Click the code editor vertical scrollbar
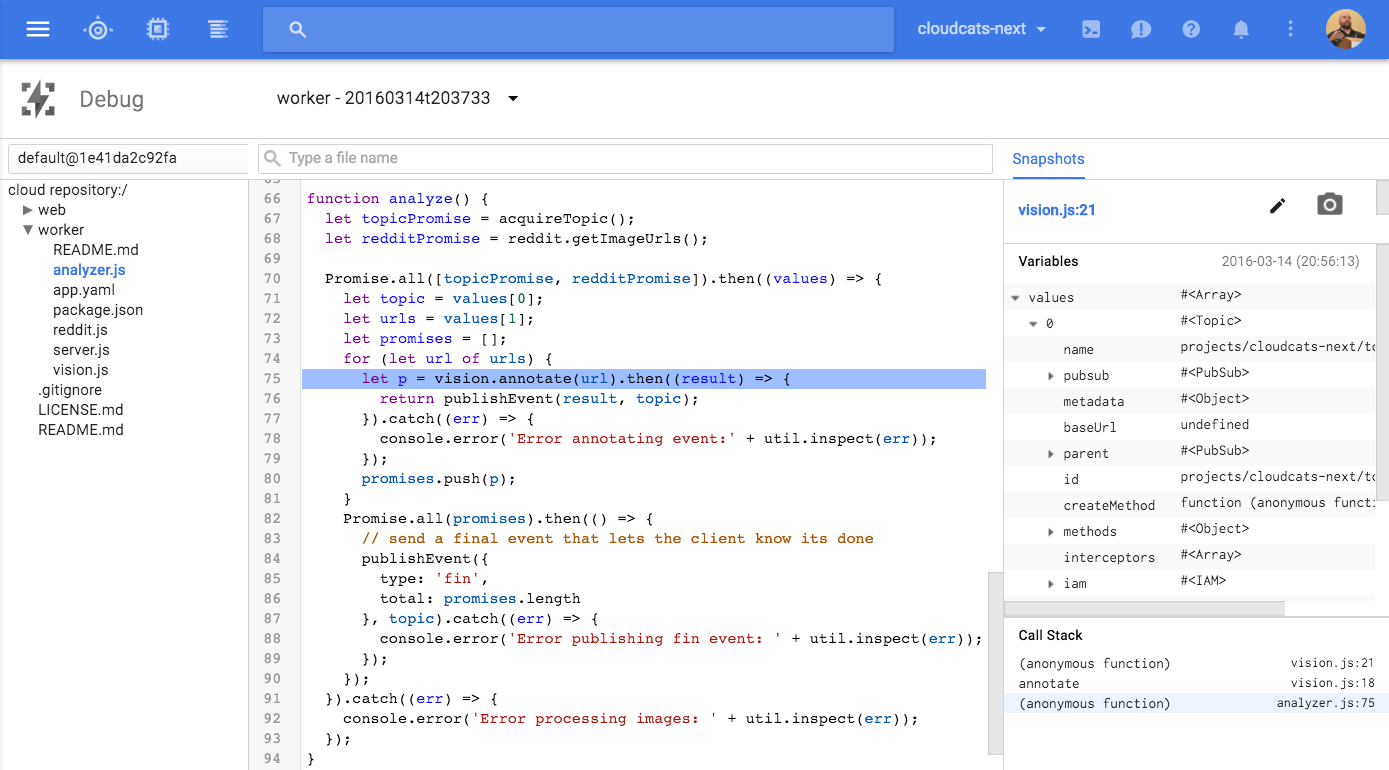1389x770 pixels. point(994,663)
